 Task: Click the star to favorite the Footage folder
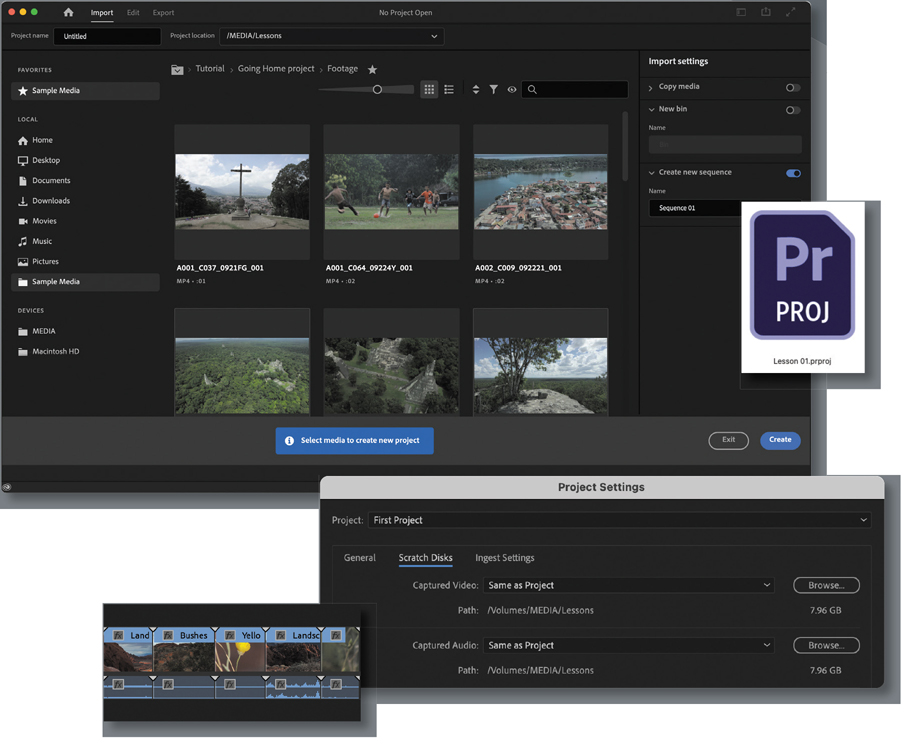(x=372, y=69)
